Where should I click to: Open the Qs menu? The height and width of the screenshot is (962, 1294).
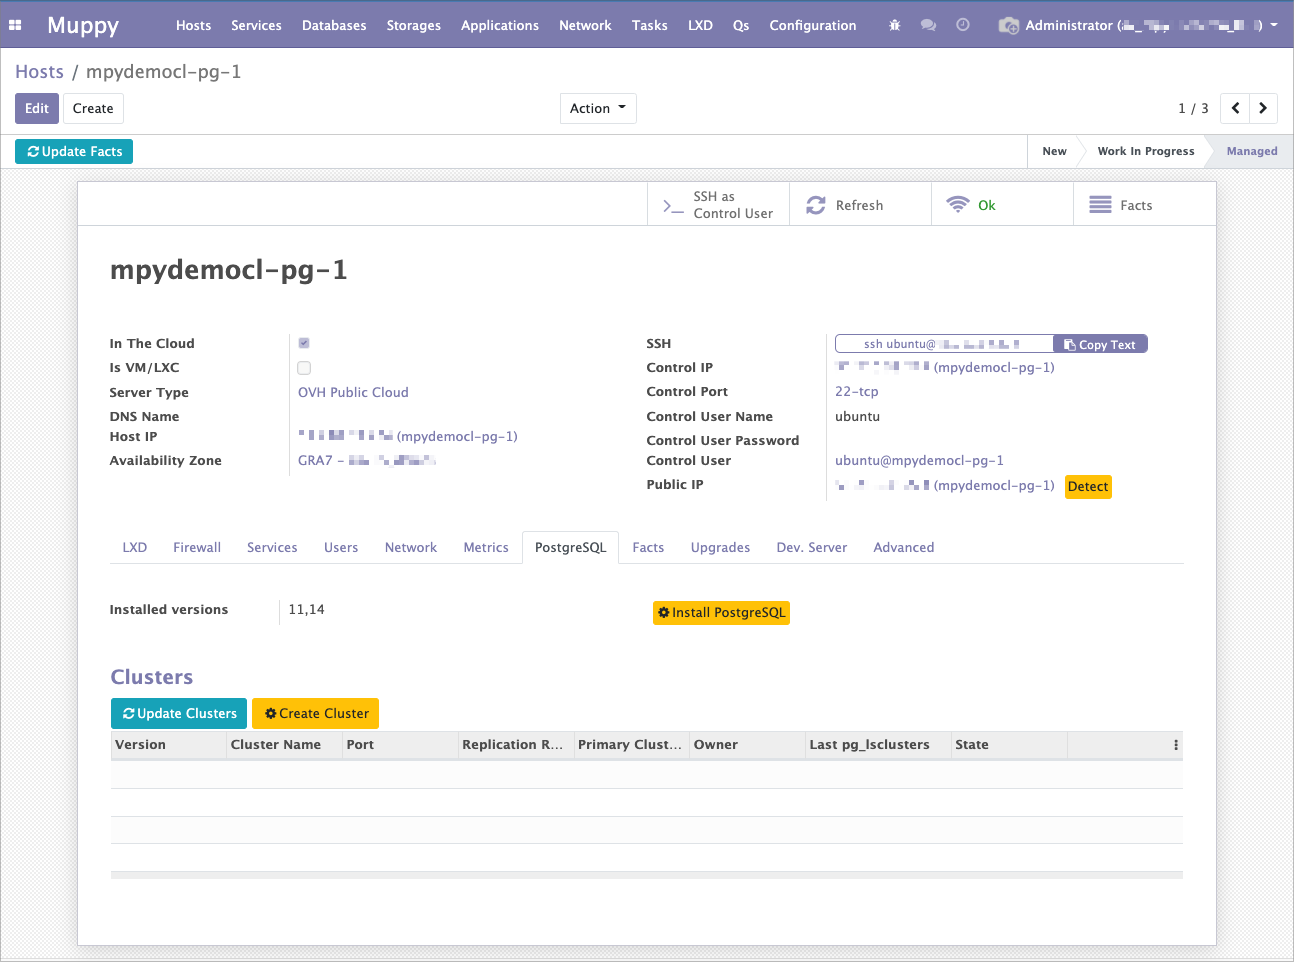741,25
